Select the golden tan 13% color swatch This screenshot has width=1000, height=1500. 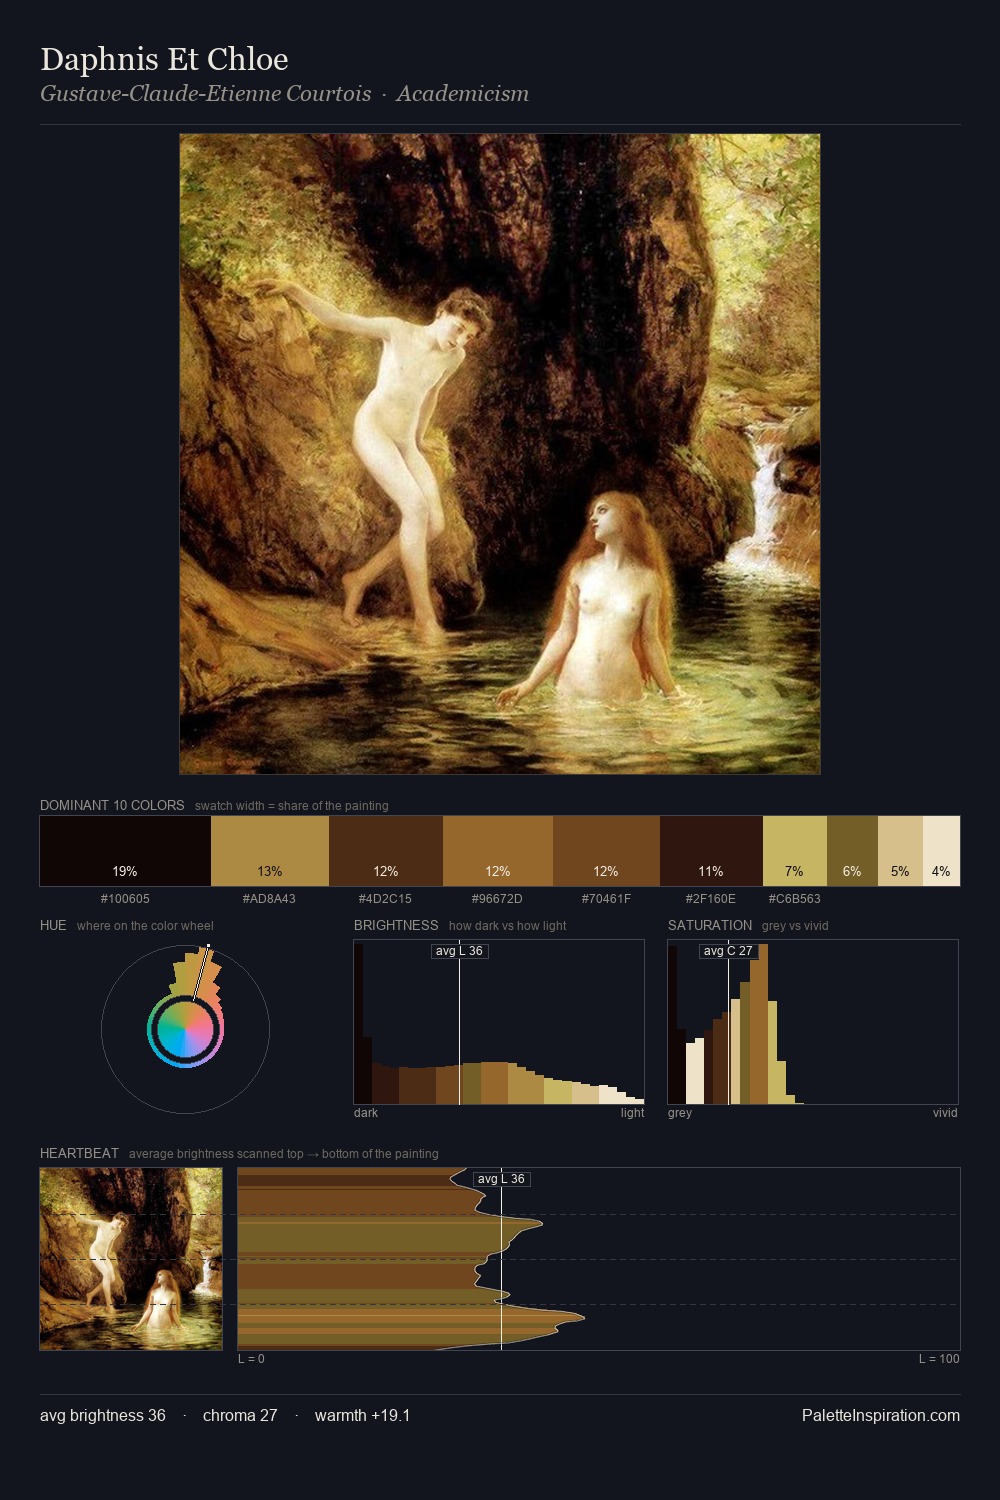270,851
